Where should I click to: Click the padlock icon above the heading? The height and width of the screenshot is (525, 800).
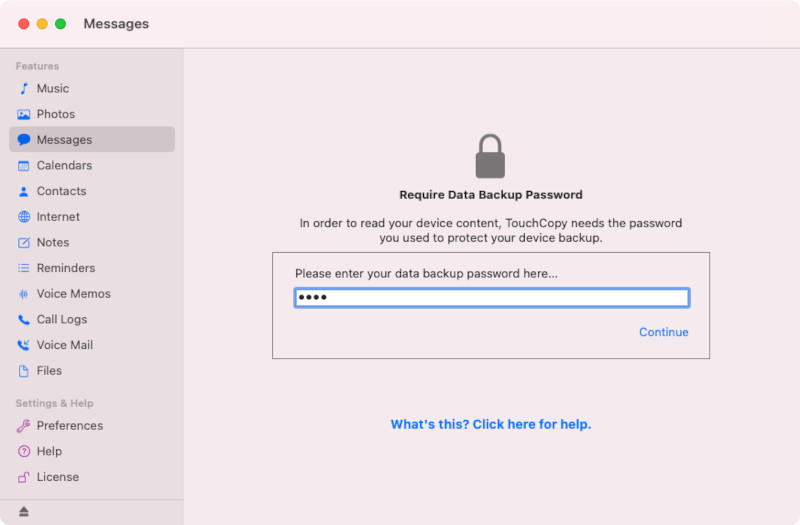click(x=490, y=157)
